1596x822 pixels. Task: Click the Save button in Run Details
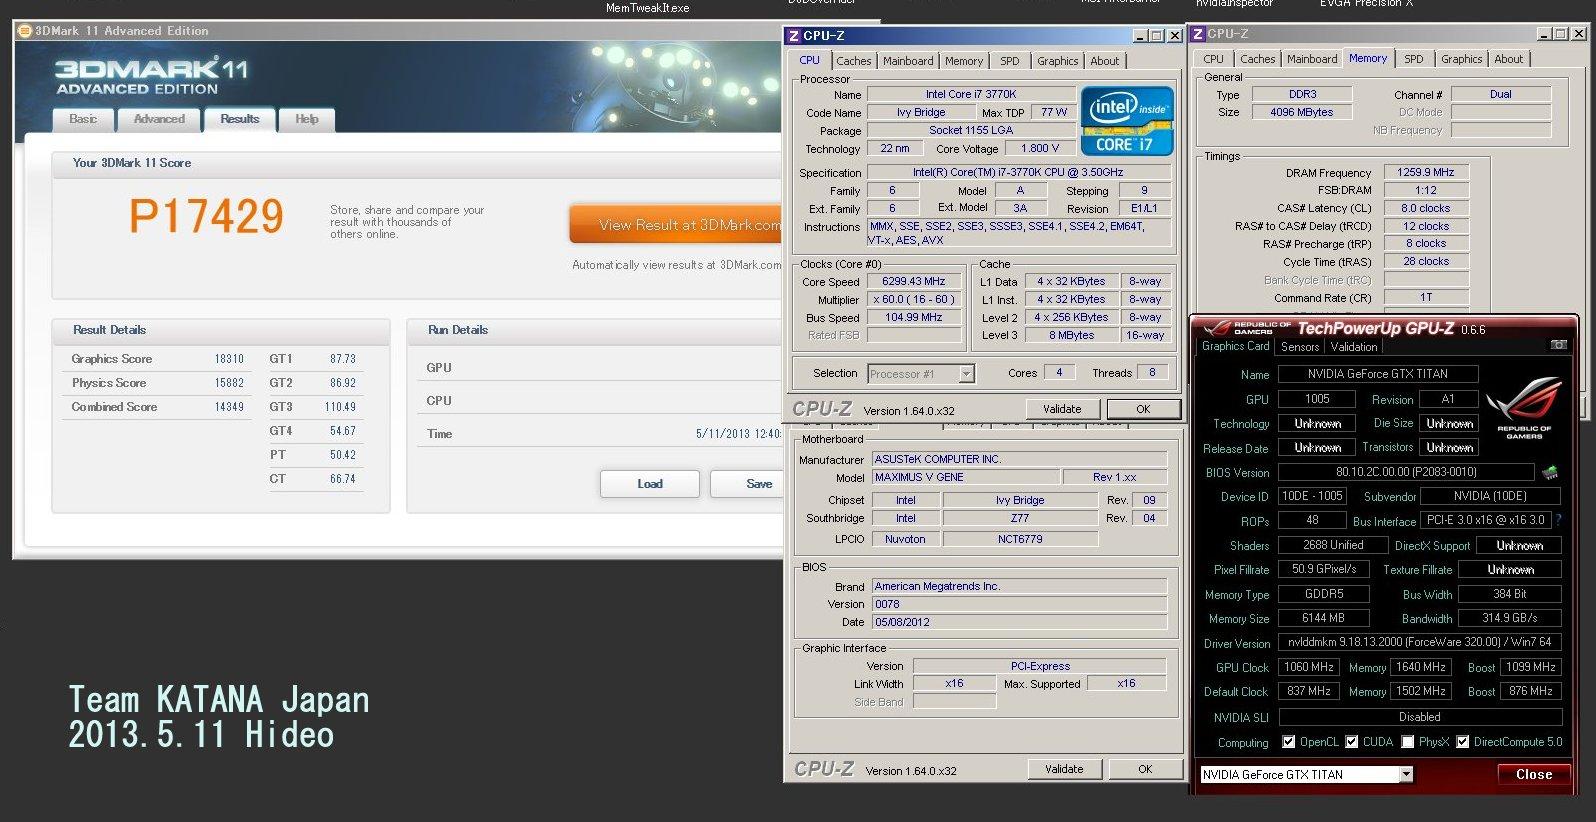pyautogui.click(x=748, y=484)
